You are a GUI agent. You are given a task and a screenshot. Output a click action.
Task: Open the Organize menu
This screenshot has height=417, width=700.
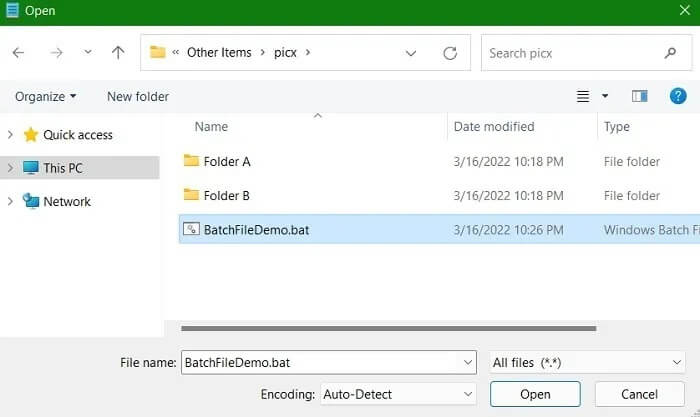(46, 96)
